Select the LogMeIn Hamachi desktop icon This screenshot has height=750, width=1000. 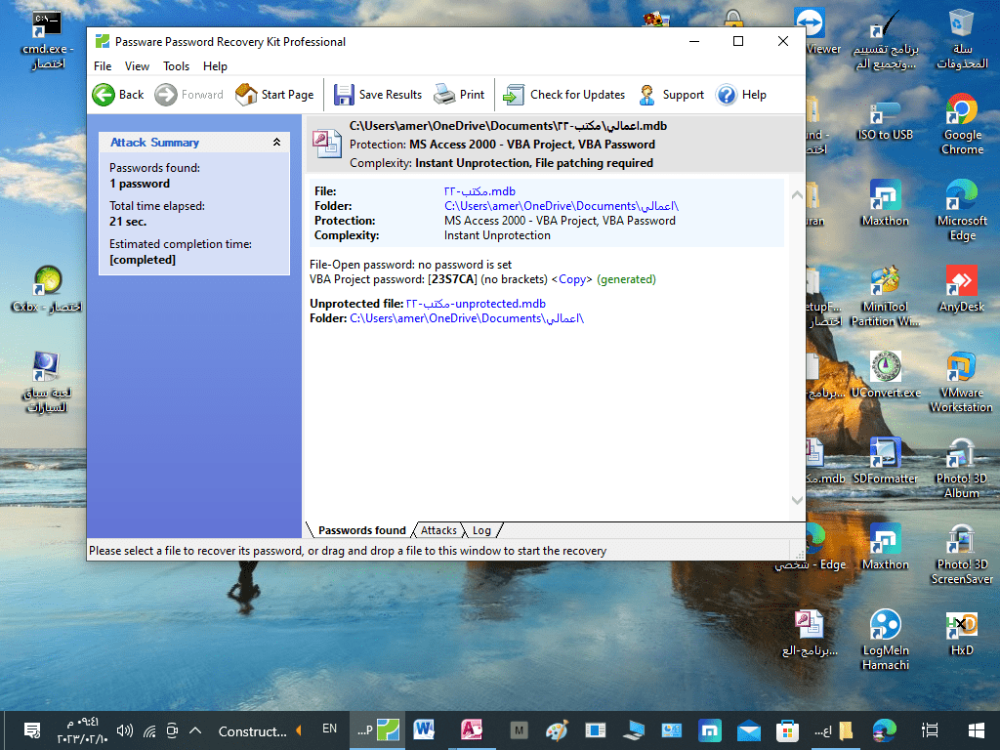pyautogui.click(x=885, y=640)
